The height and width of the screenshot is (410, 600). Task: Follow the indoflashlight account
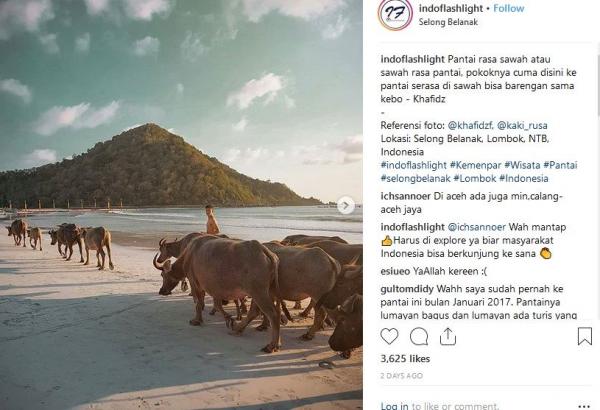click(x=508, y=8)
